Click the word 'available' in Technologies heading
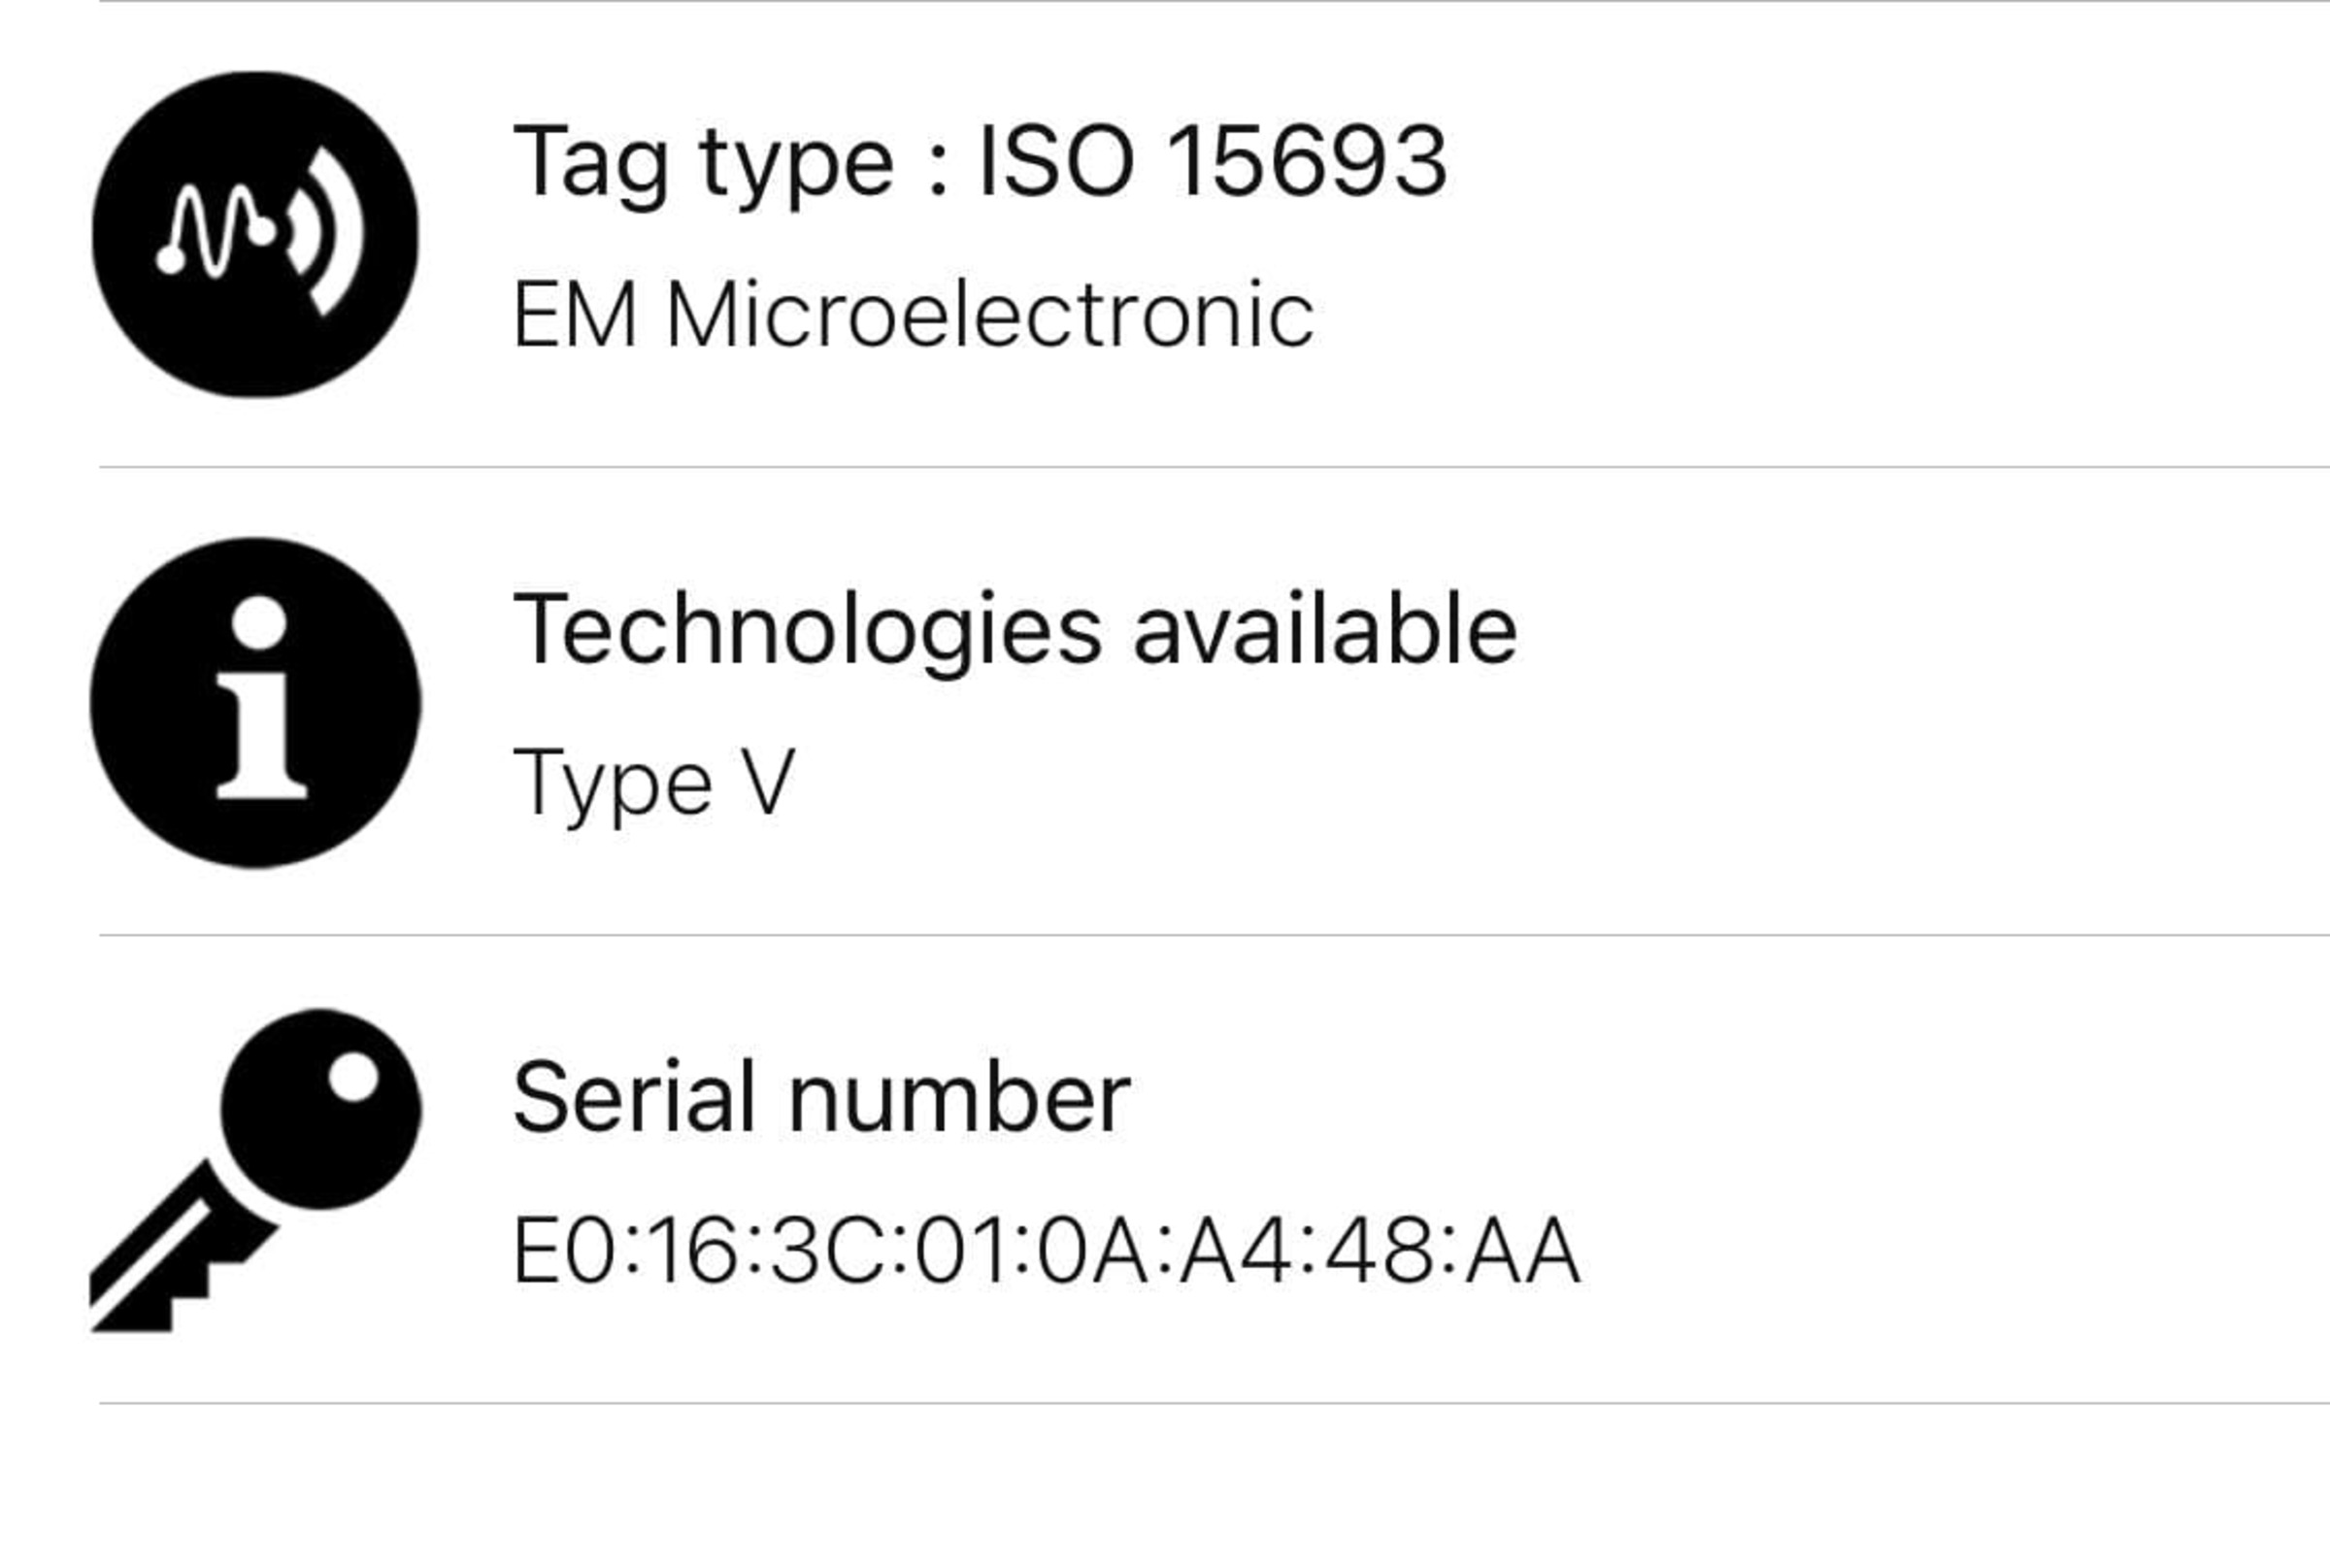2330x1568 pixels. [1325, 630]
